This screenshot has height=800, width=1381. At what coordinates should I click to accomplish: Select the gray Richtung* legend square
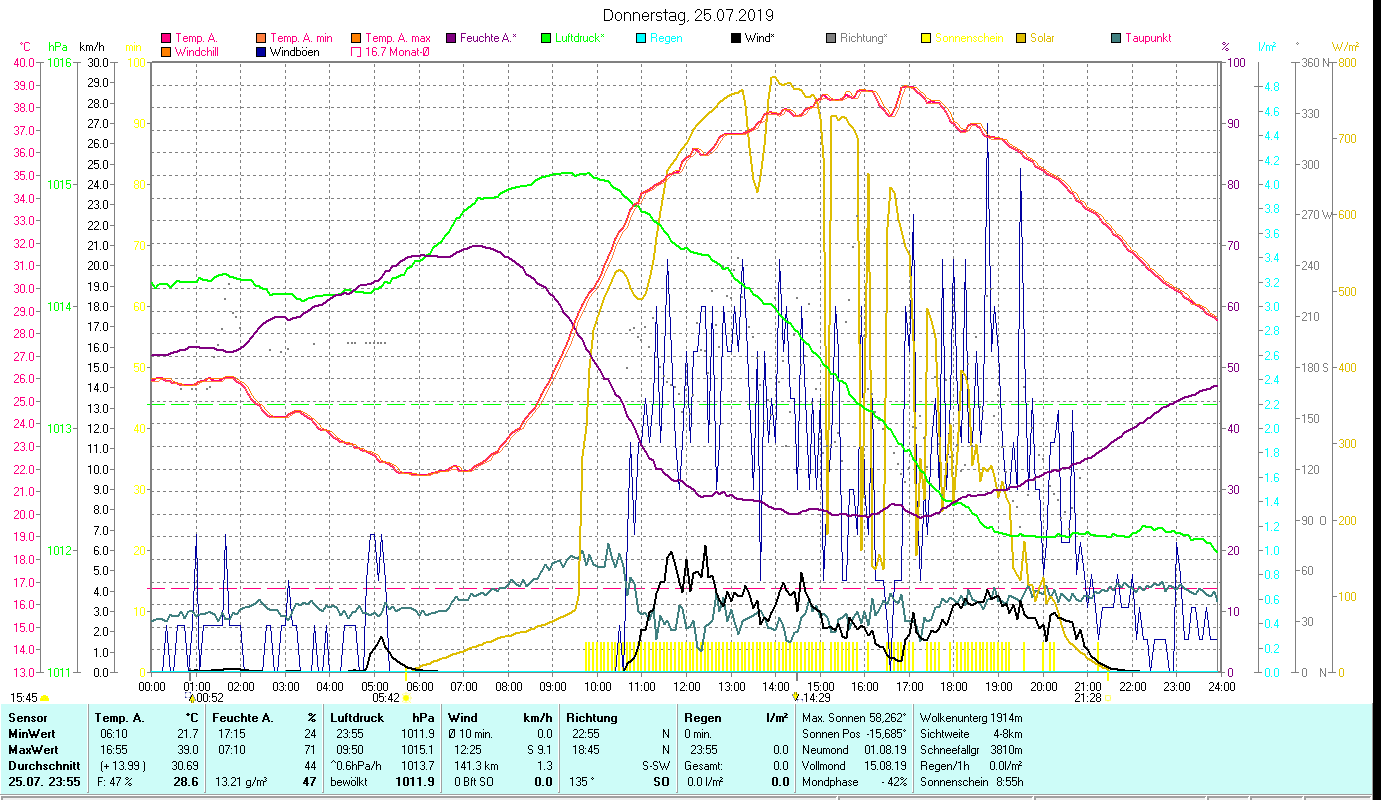point(832,39)
